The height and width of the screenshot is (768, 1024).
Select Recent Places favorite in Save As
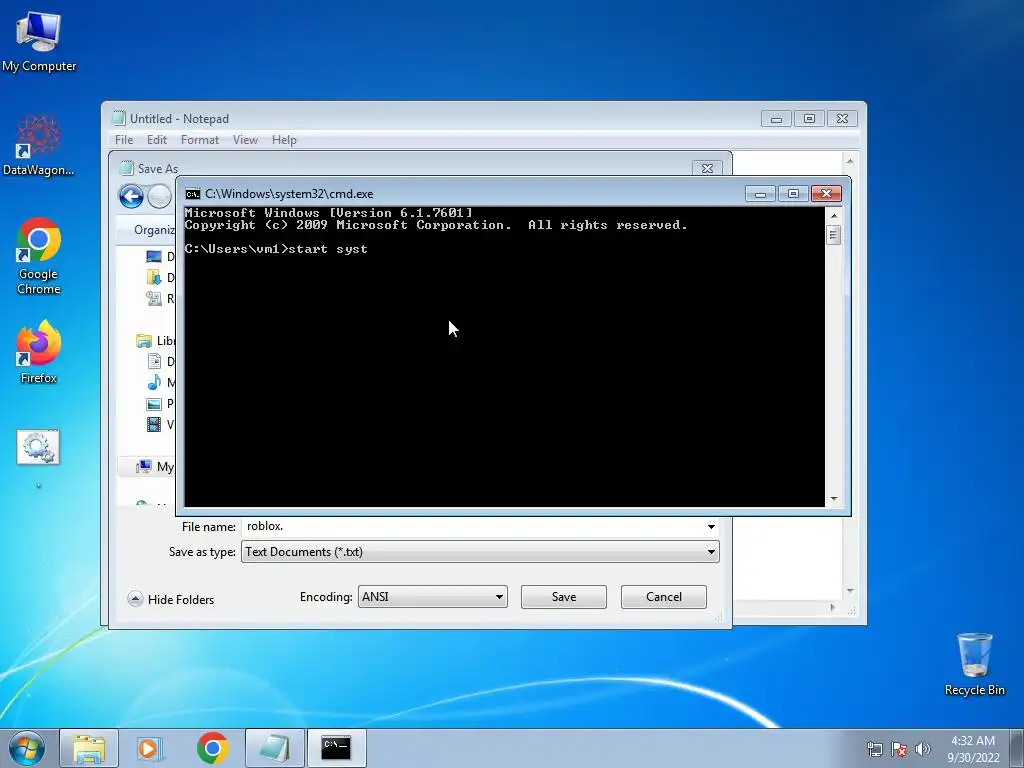coord(161,298)
